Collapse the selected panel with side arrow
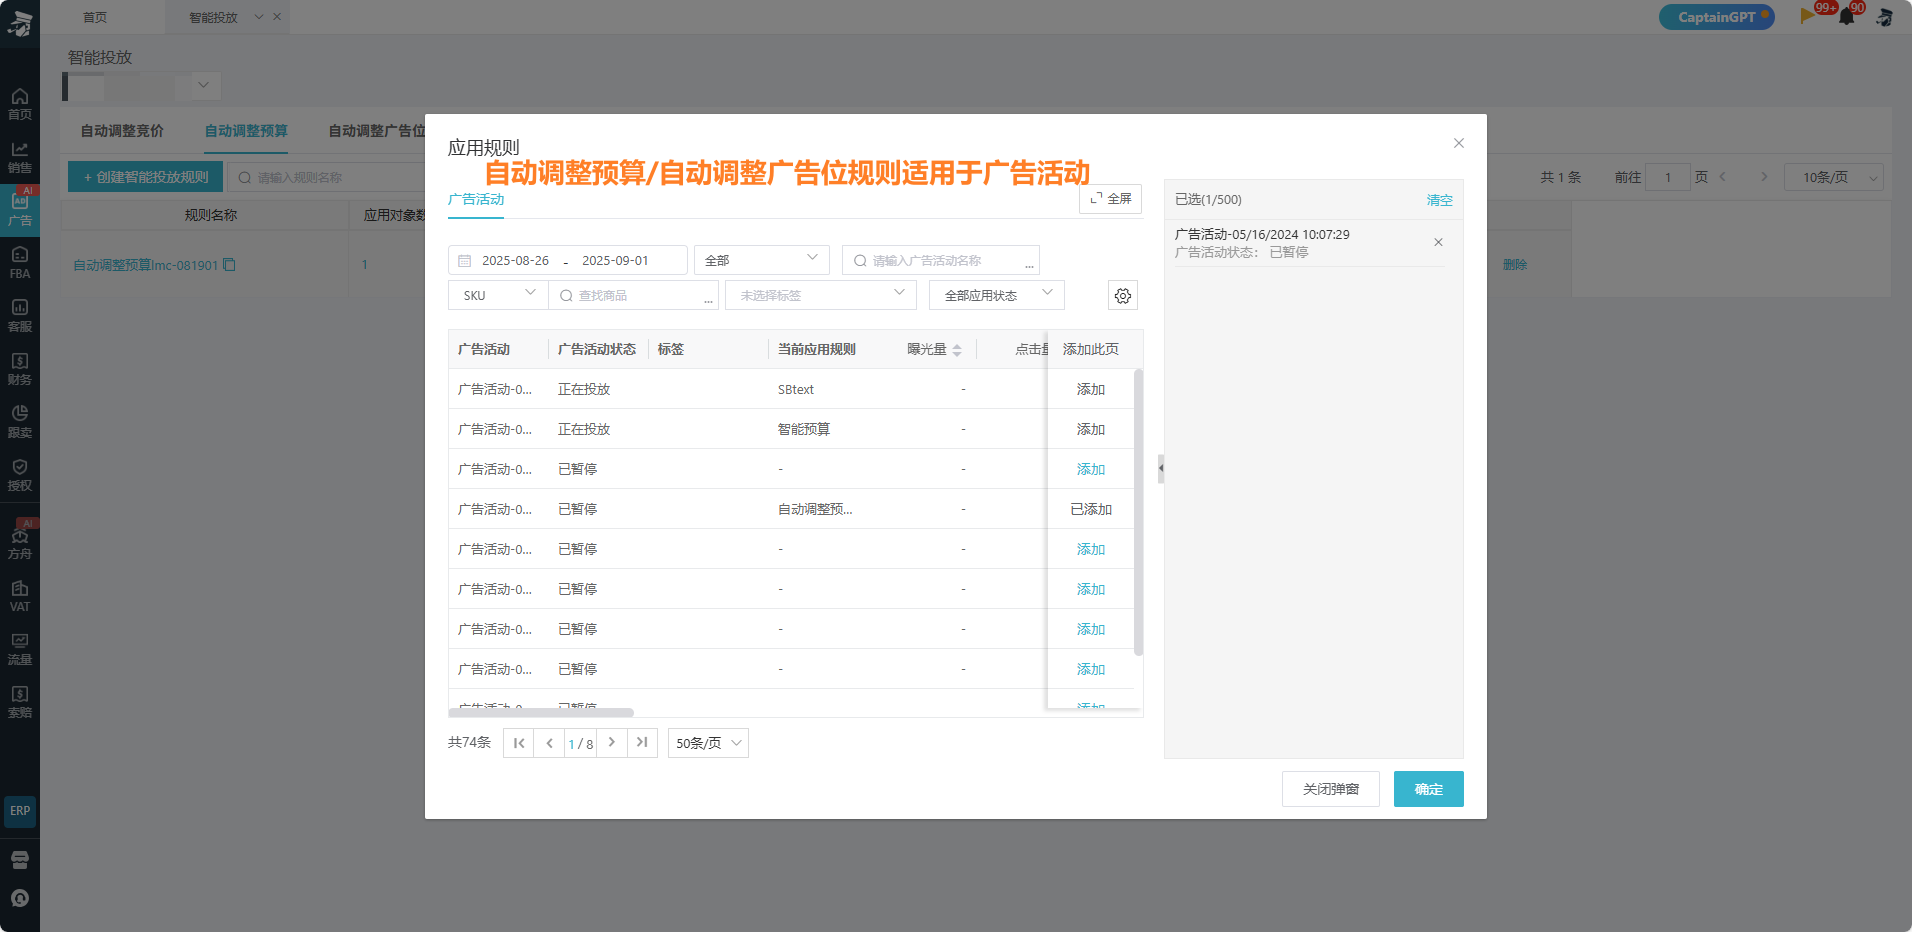The height and width of the screenshot is (932, 1912). (1161, 468)
